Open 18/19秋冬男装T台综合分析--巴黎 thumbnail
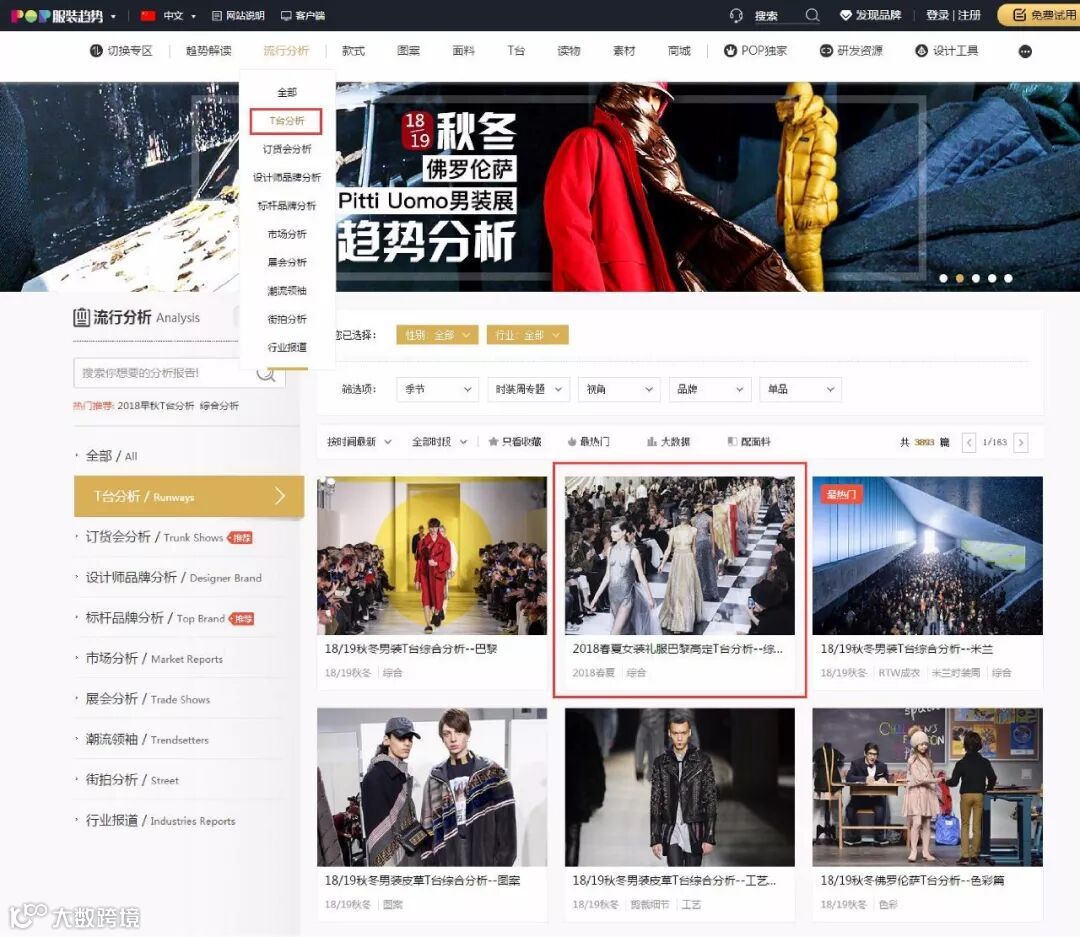Screen dimensions: 1080x937 tap(432, 555)
